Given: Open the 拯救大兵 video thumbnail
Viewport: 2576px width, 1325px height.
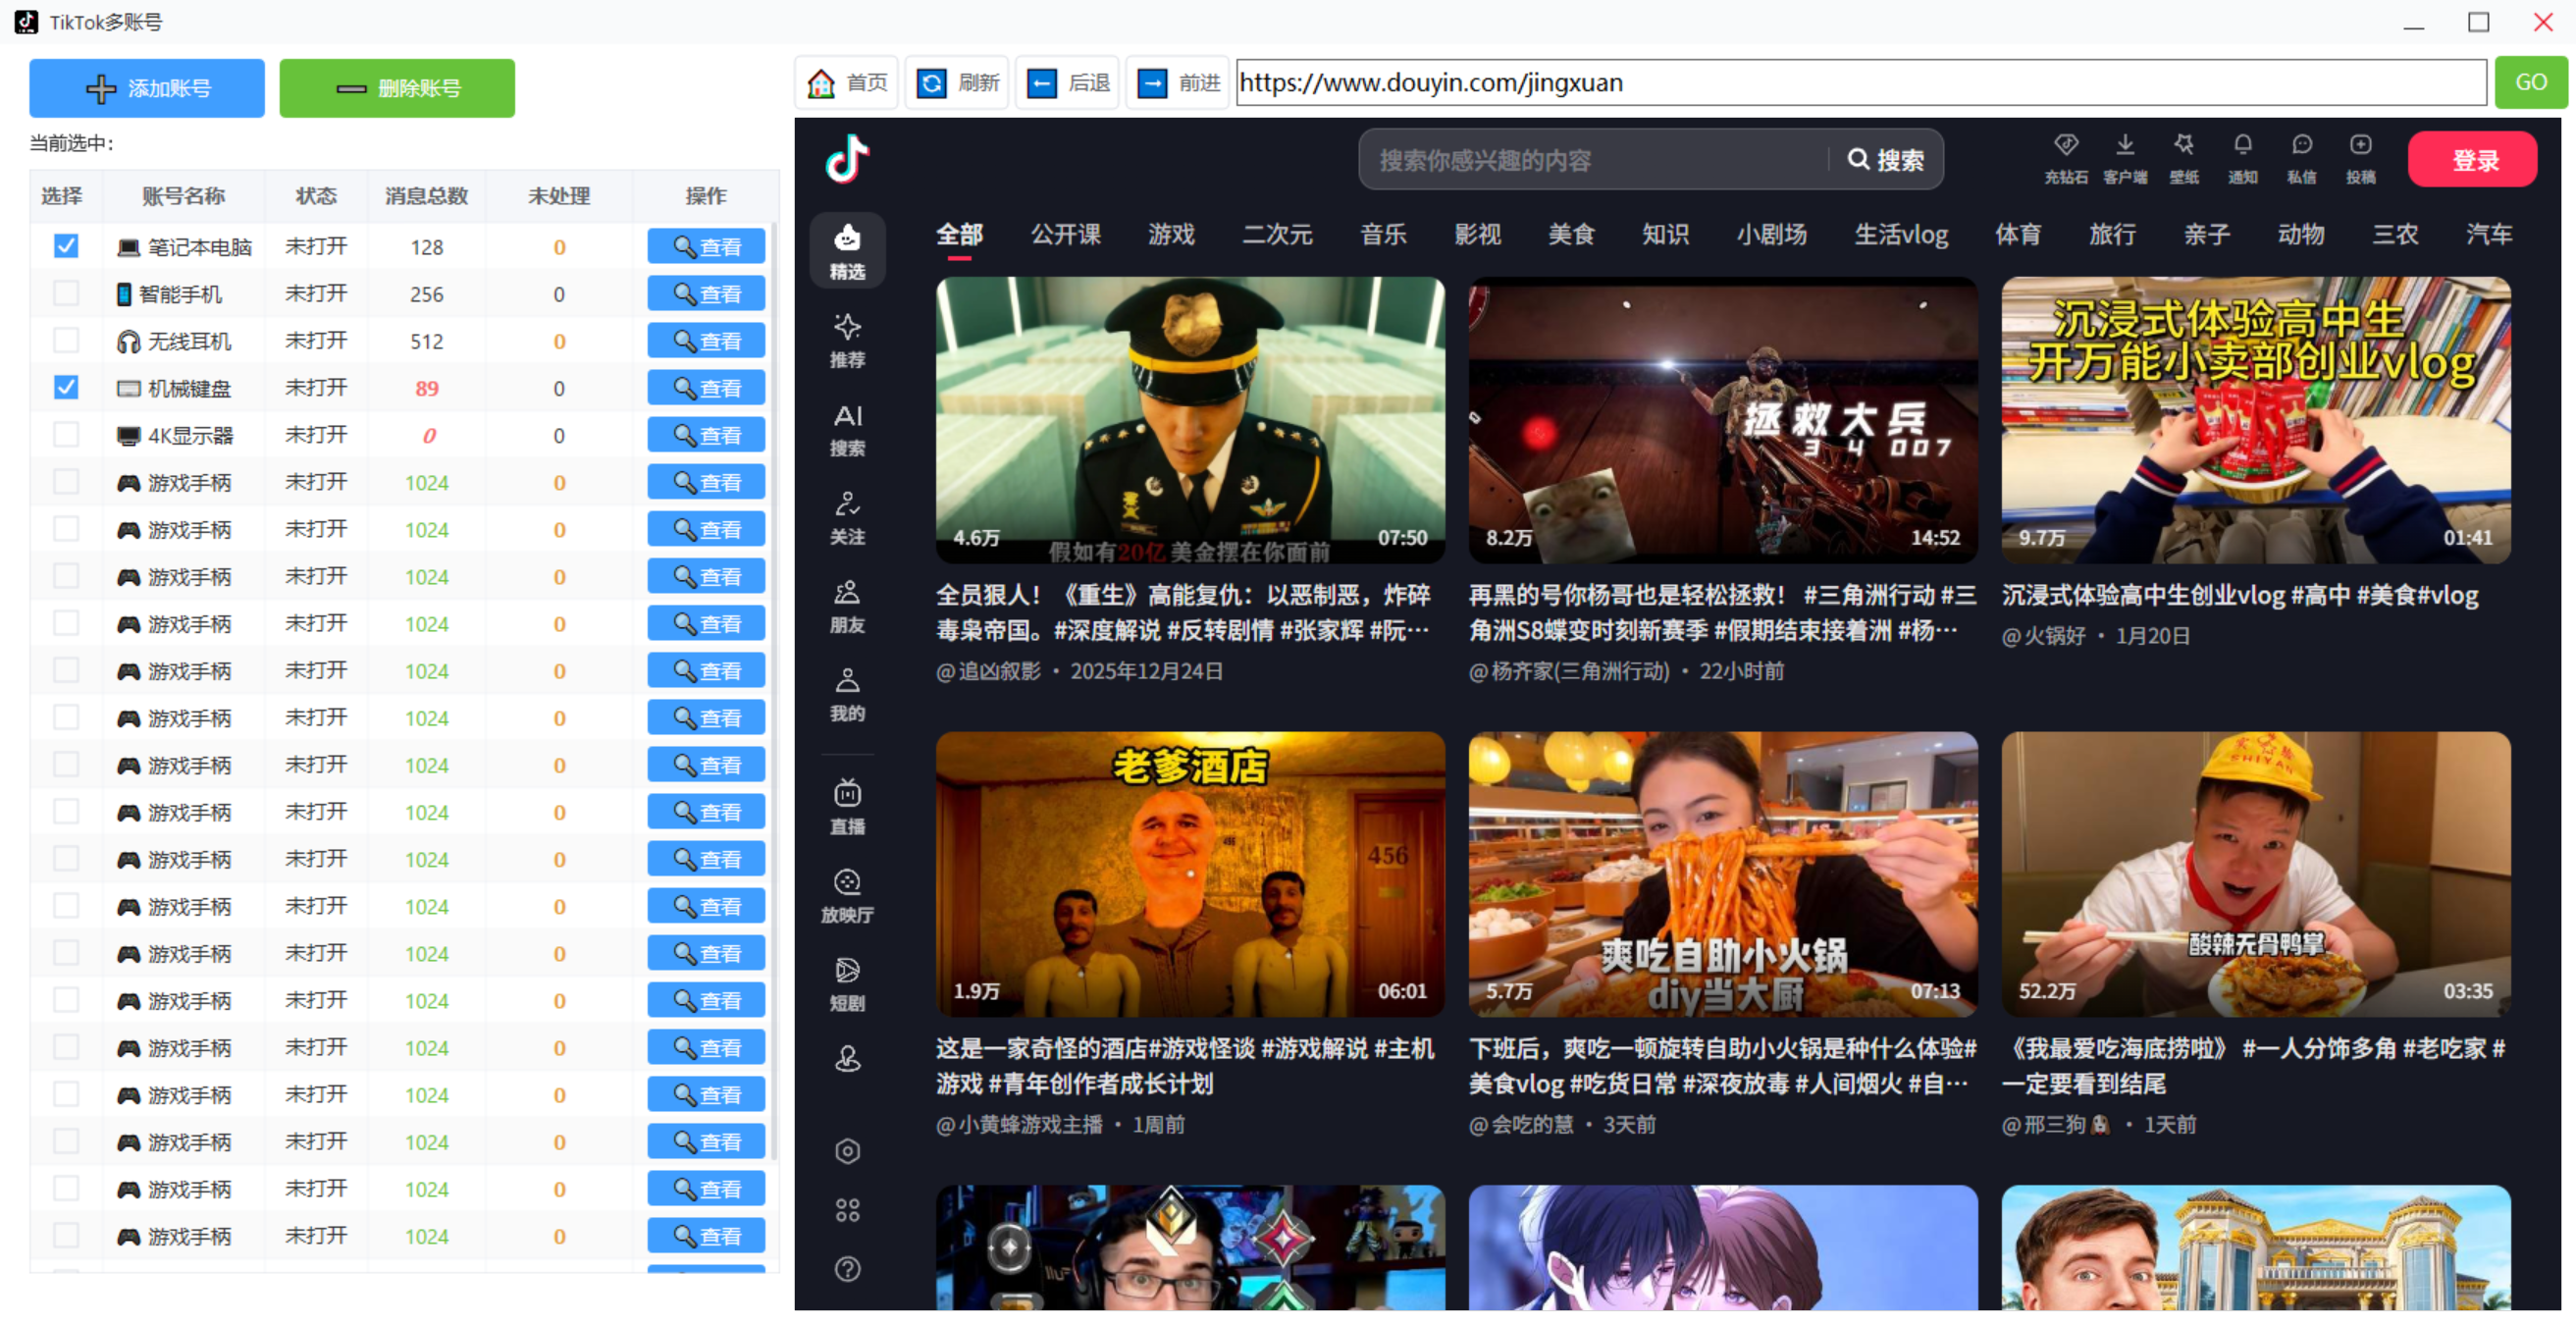Looking at the screenshot, I should 1723,420.
